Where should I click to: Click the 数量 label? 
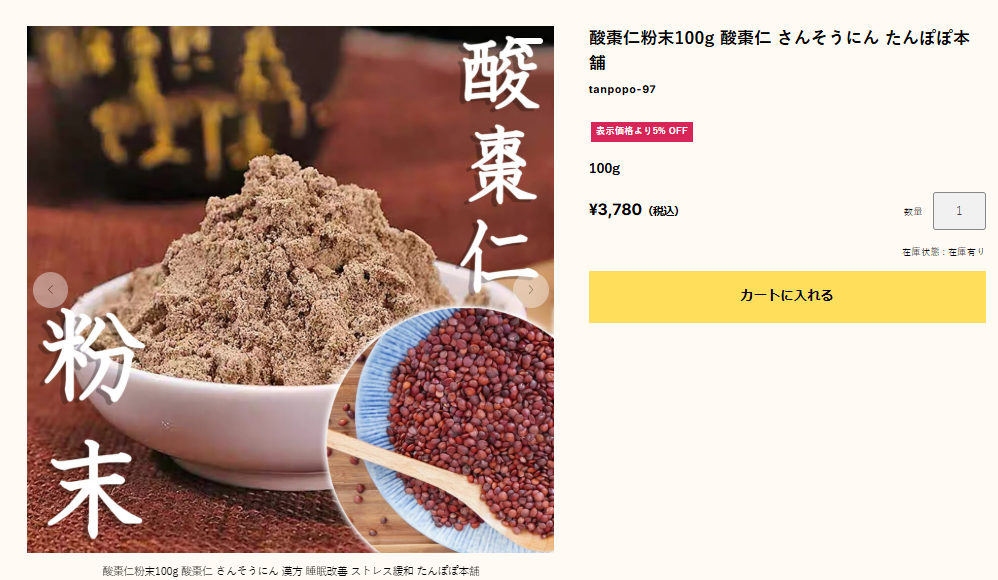913,211
